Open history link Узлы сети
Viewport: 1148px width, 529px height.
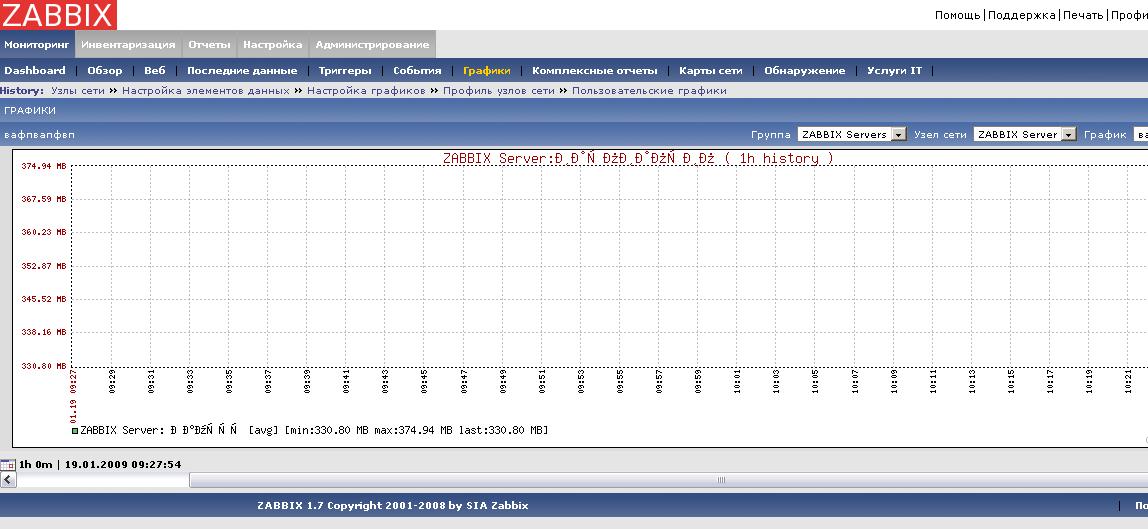tap(78, 91)
